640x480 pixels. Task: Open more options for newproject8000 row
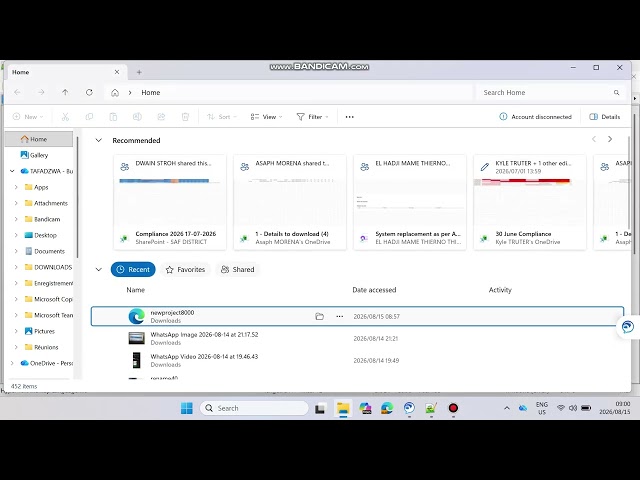pos(340,316)
